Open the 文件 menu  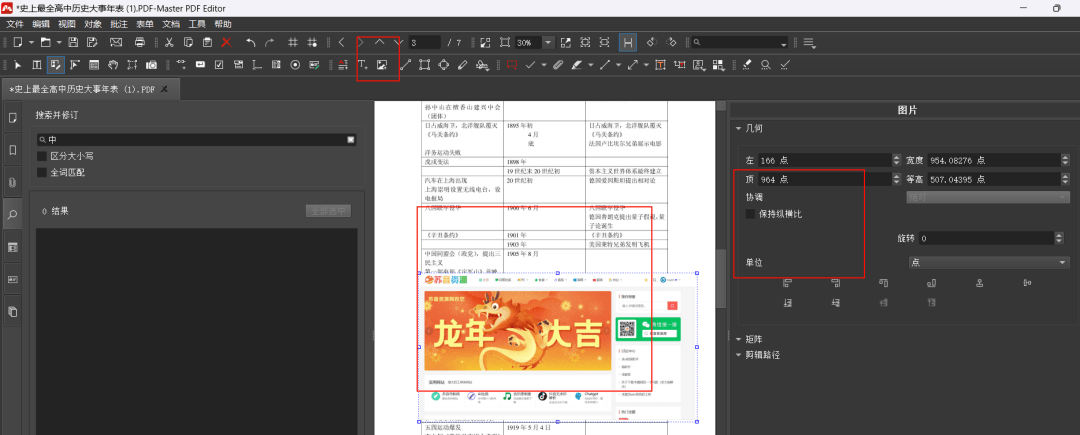pyautogui.click(x=15, y=23)
